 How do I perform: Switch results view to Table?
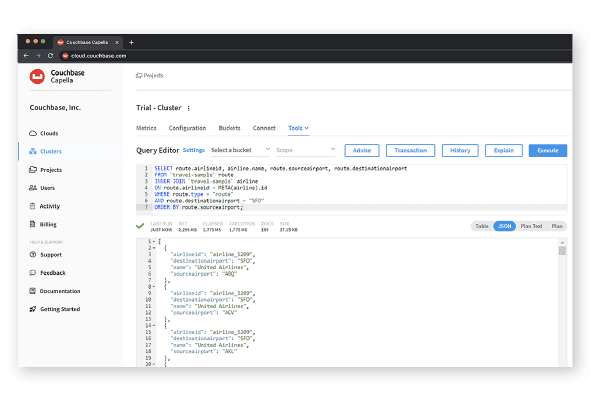coord(482,226)
